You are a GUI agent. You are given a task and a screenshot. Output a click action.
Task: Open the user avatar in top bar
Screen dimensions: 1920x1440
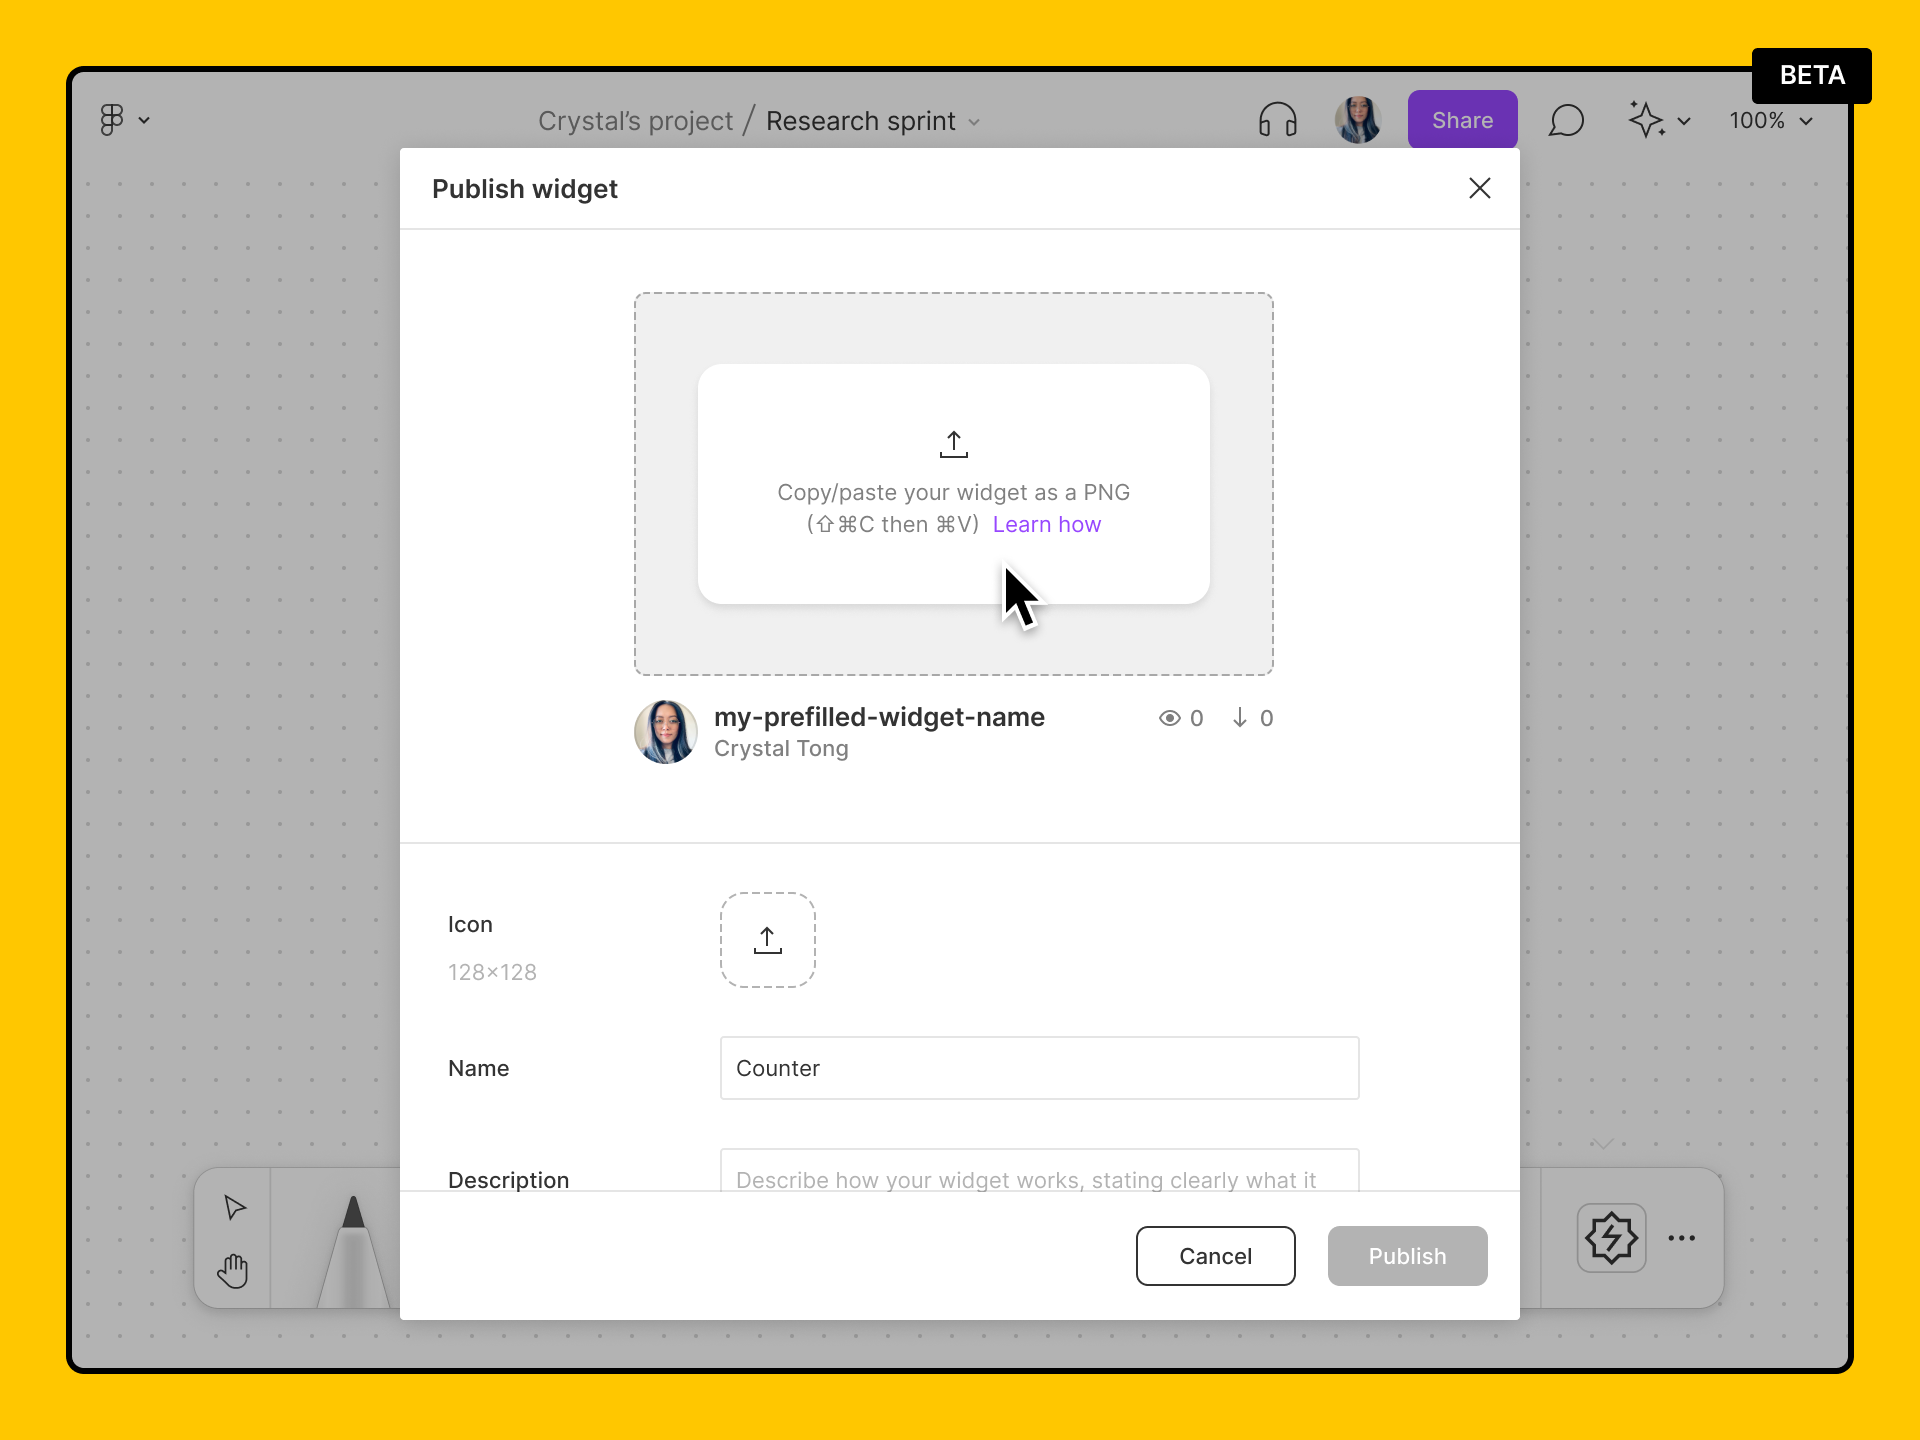click(1358, 120)
